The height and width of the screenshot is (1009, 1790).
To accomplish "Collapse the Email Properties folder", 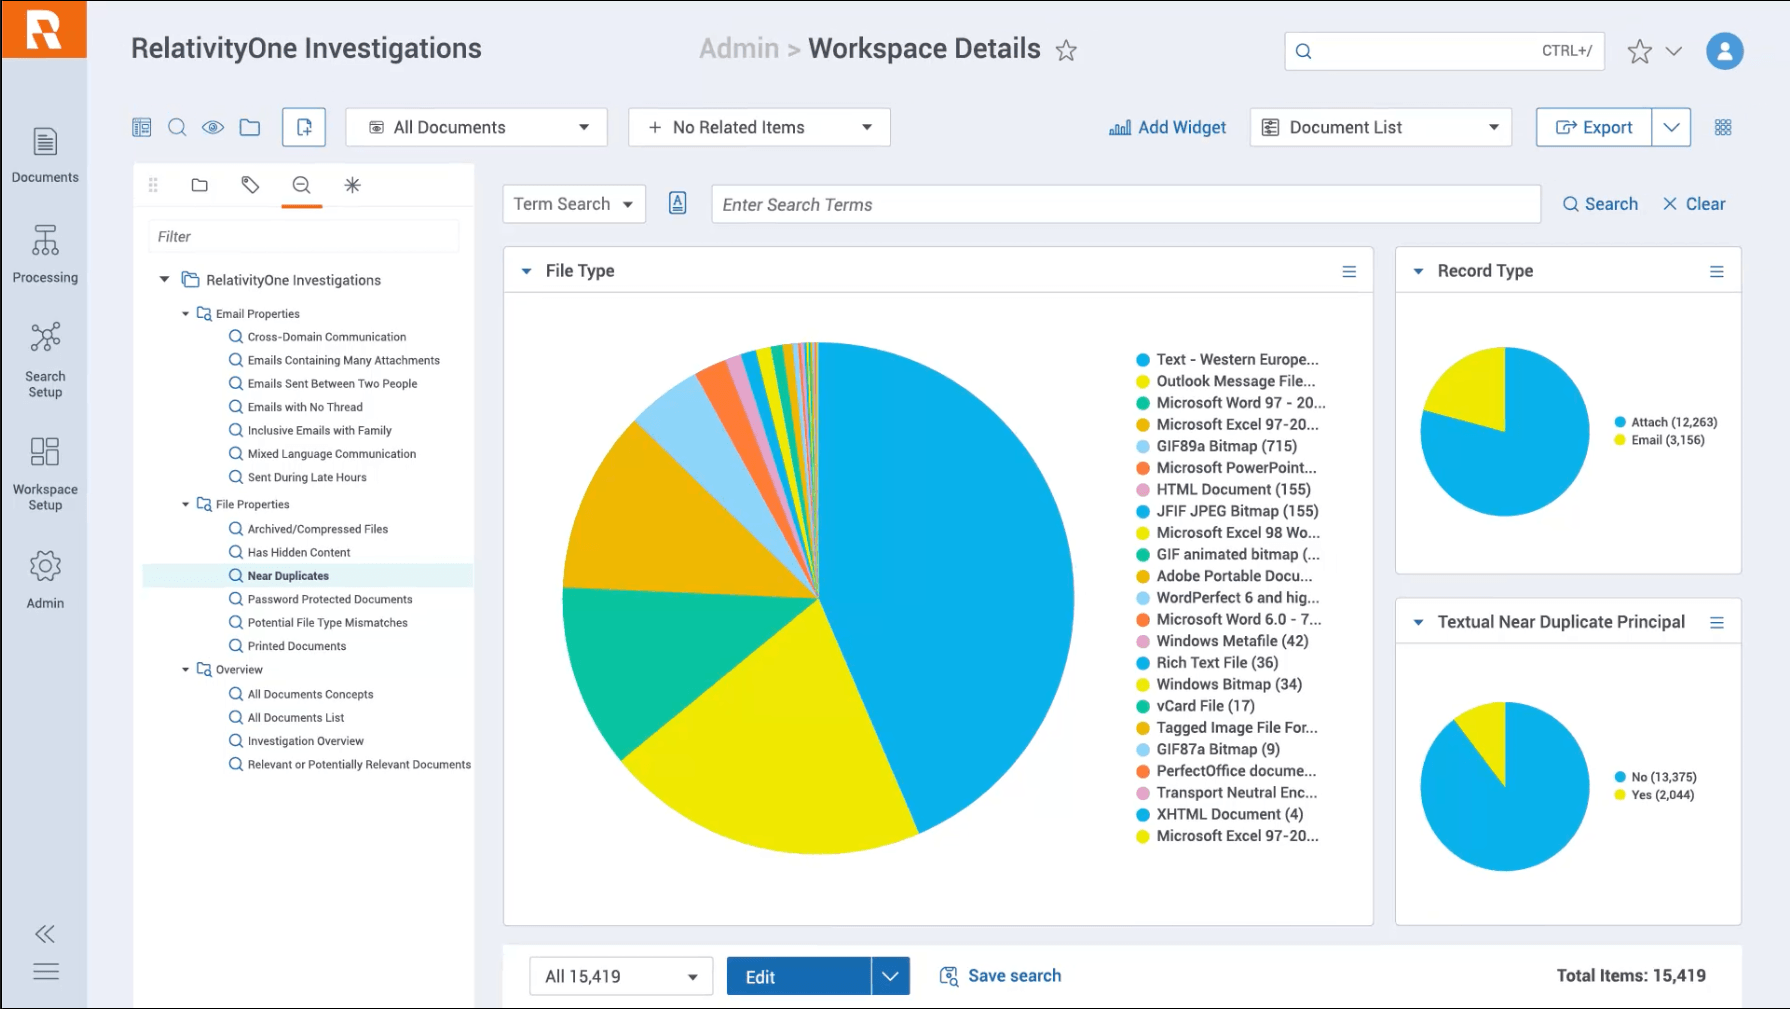I will click(185, 314).
